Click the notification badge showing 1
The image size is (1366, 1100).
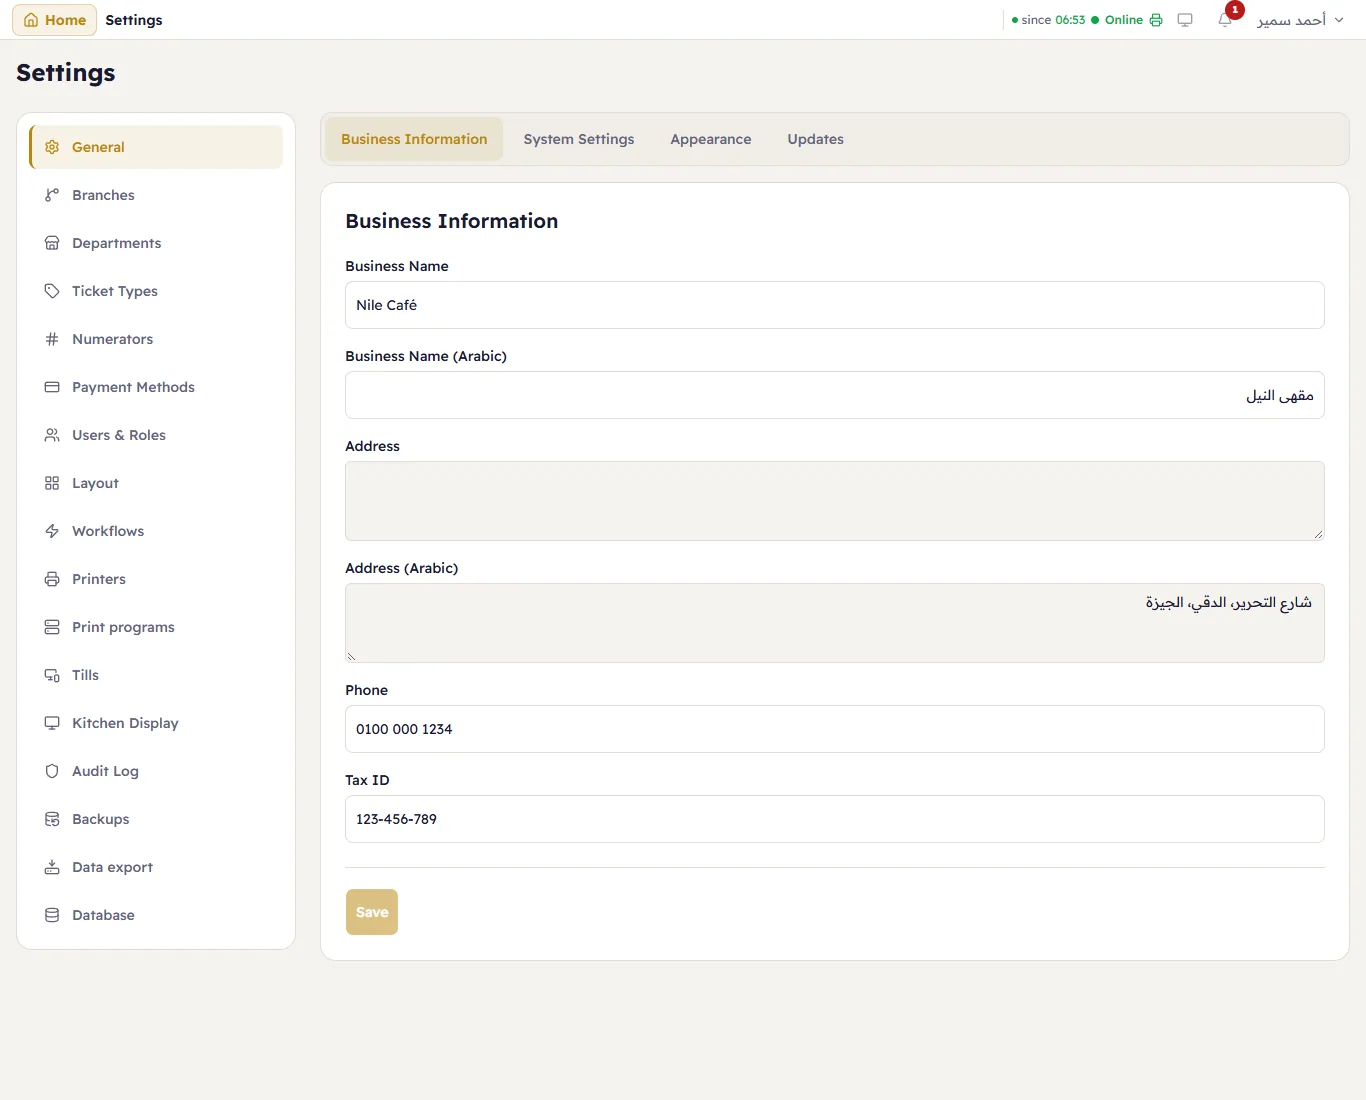click(1235, 10)
